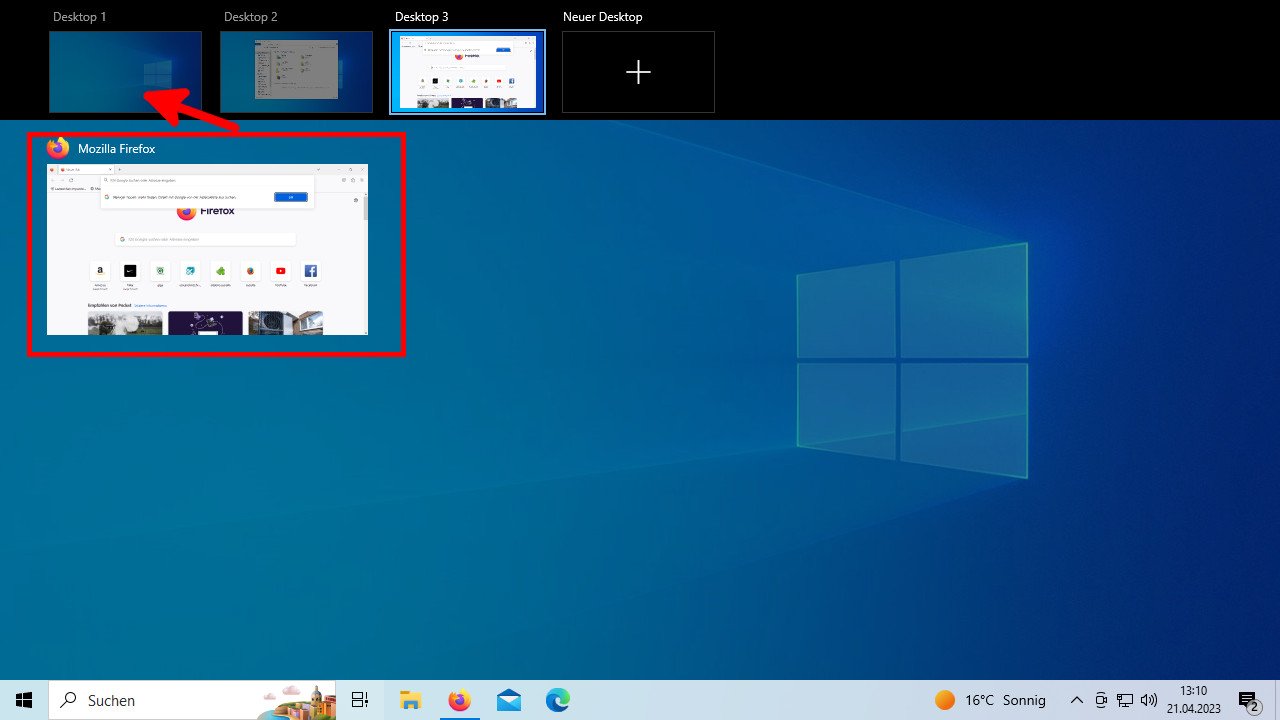The image size is (1280, 720).
Task: Open the Start menu
Action: click(x=24, y=699)
